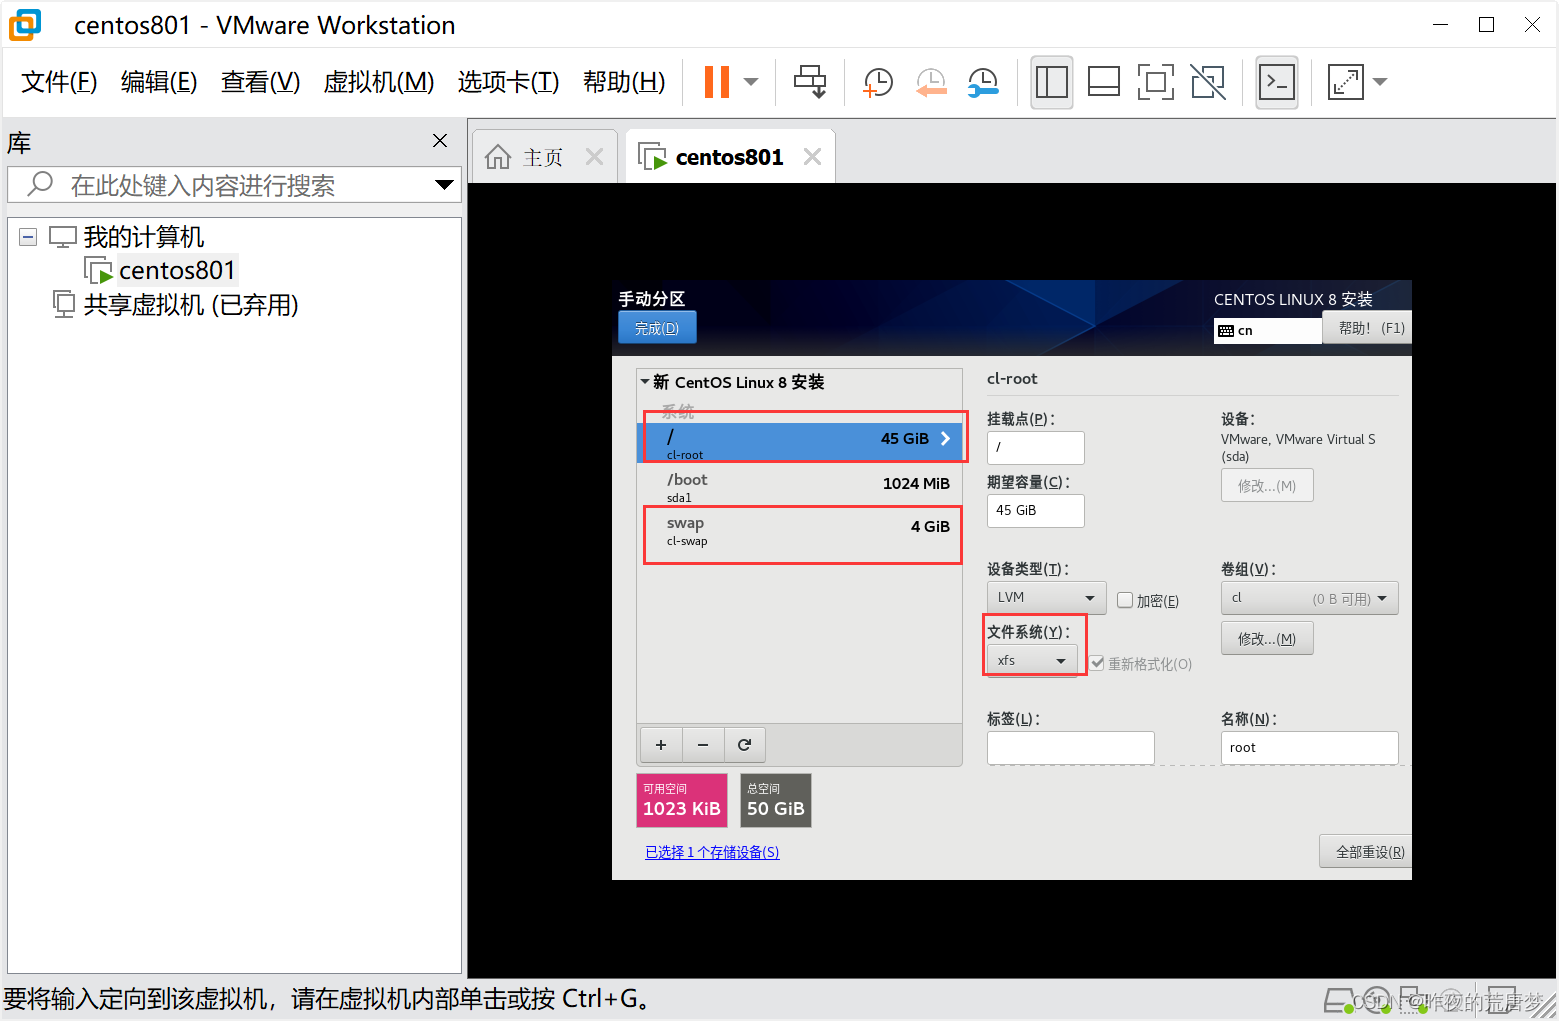Click the 标签(L) label input field

(1071, 748)
